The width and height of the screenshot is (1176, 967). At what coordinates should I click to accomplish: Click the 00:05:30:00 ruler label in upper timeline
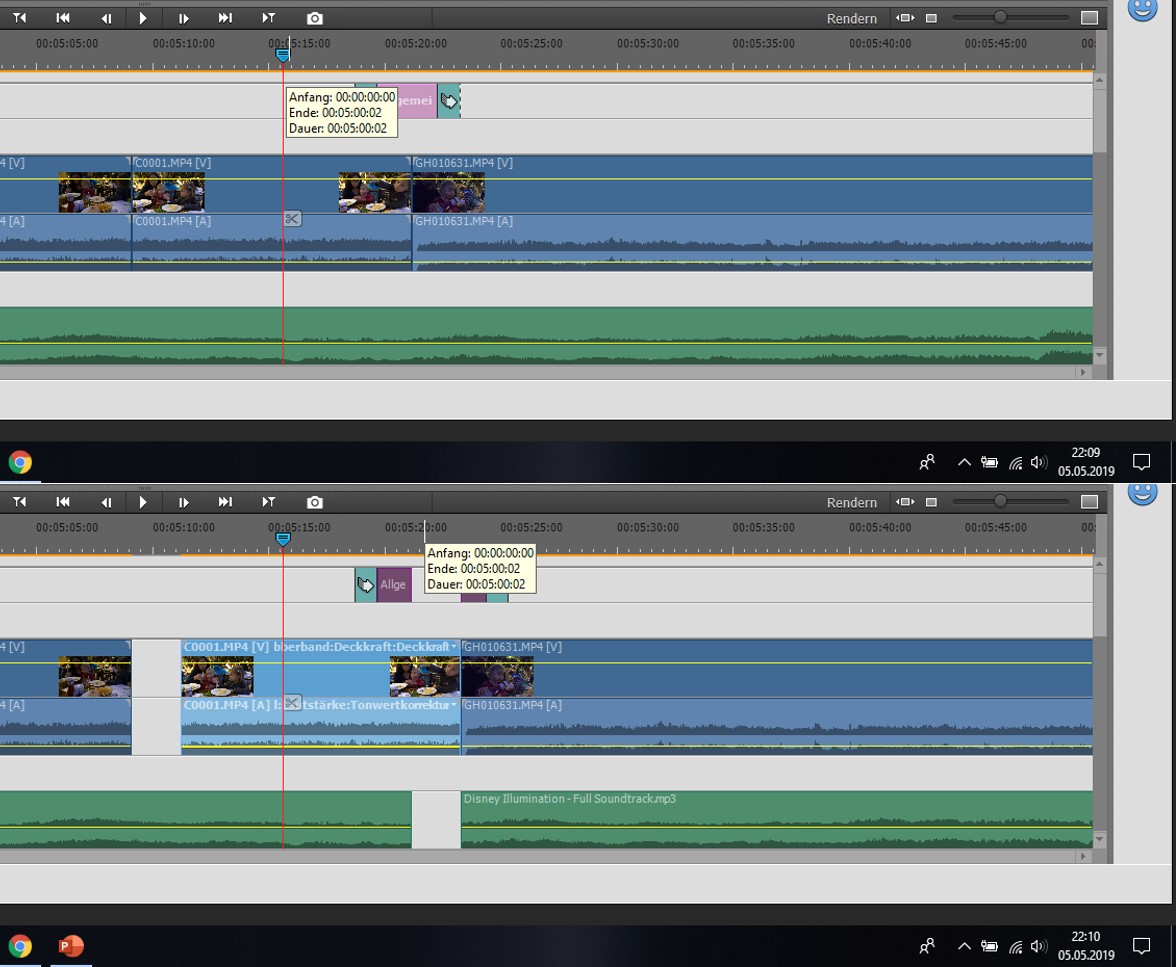pyautogui.click(x=648, y=44)
